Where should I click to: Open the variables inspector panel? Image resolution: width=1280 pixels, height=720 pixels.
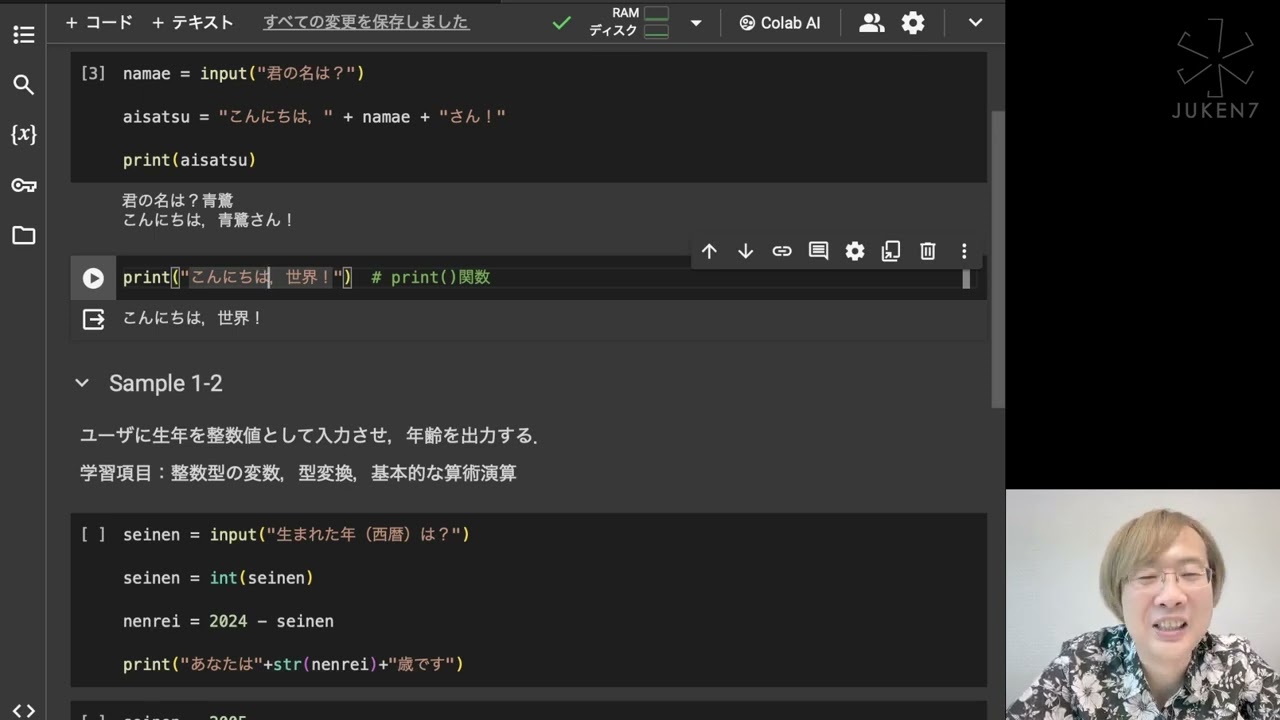[x=24, y=135]
